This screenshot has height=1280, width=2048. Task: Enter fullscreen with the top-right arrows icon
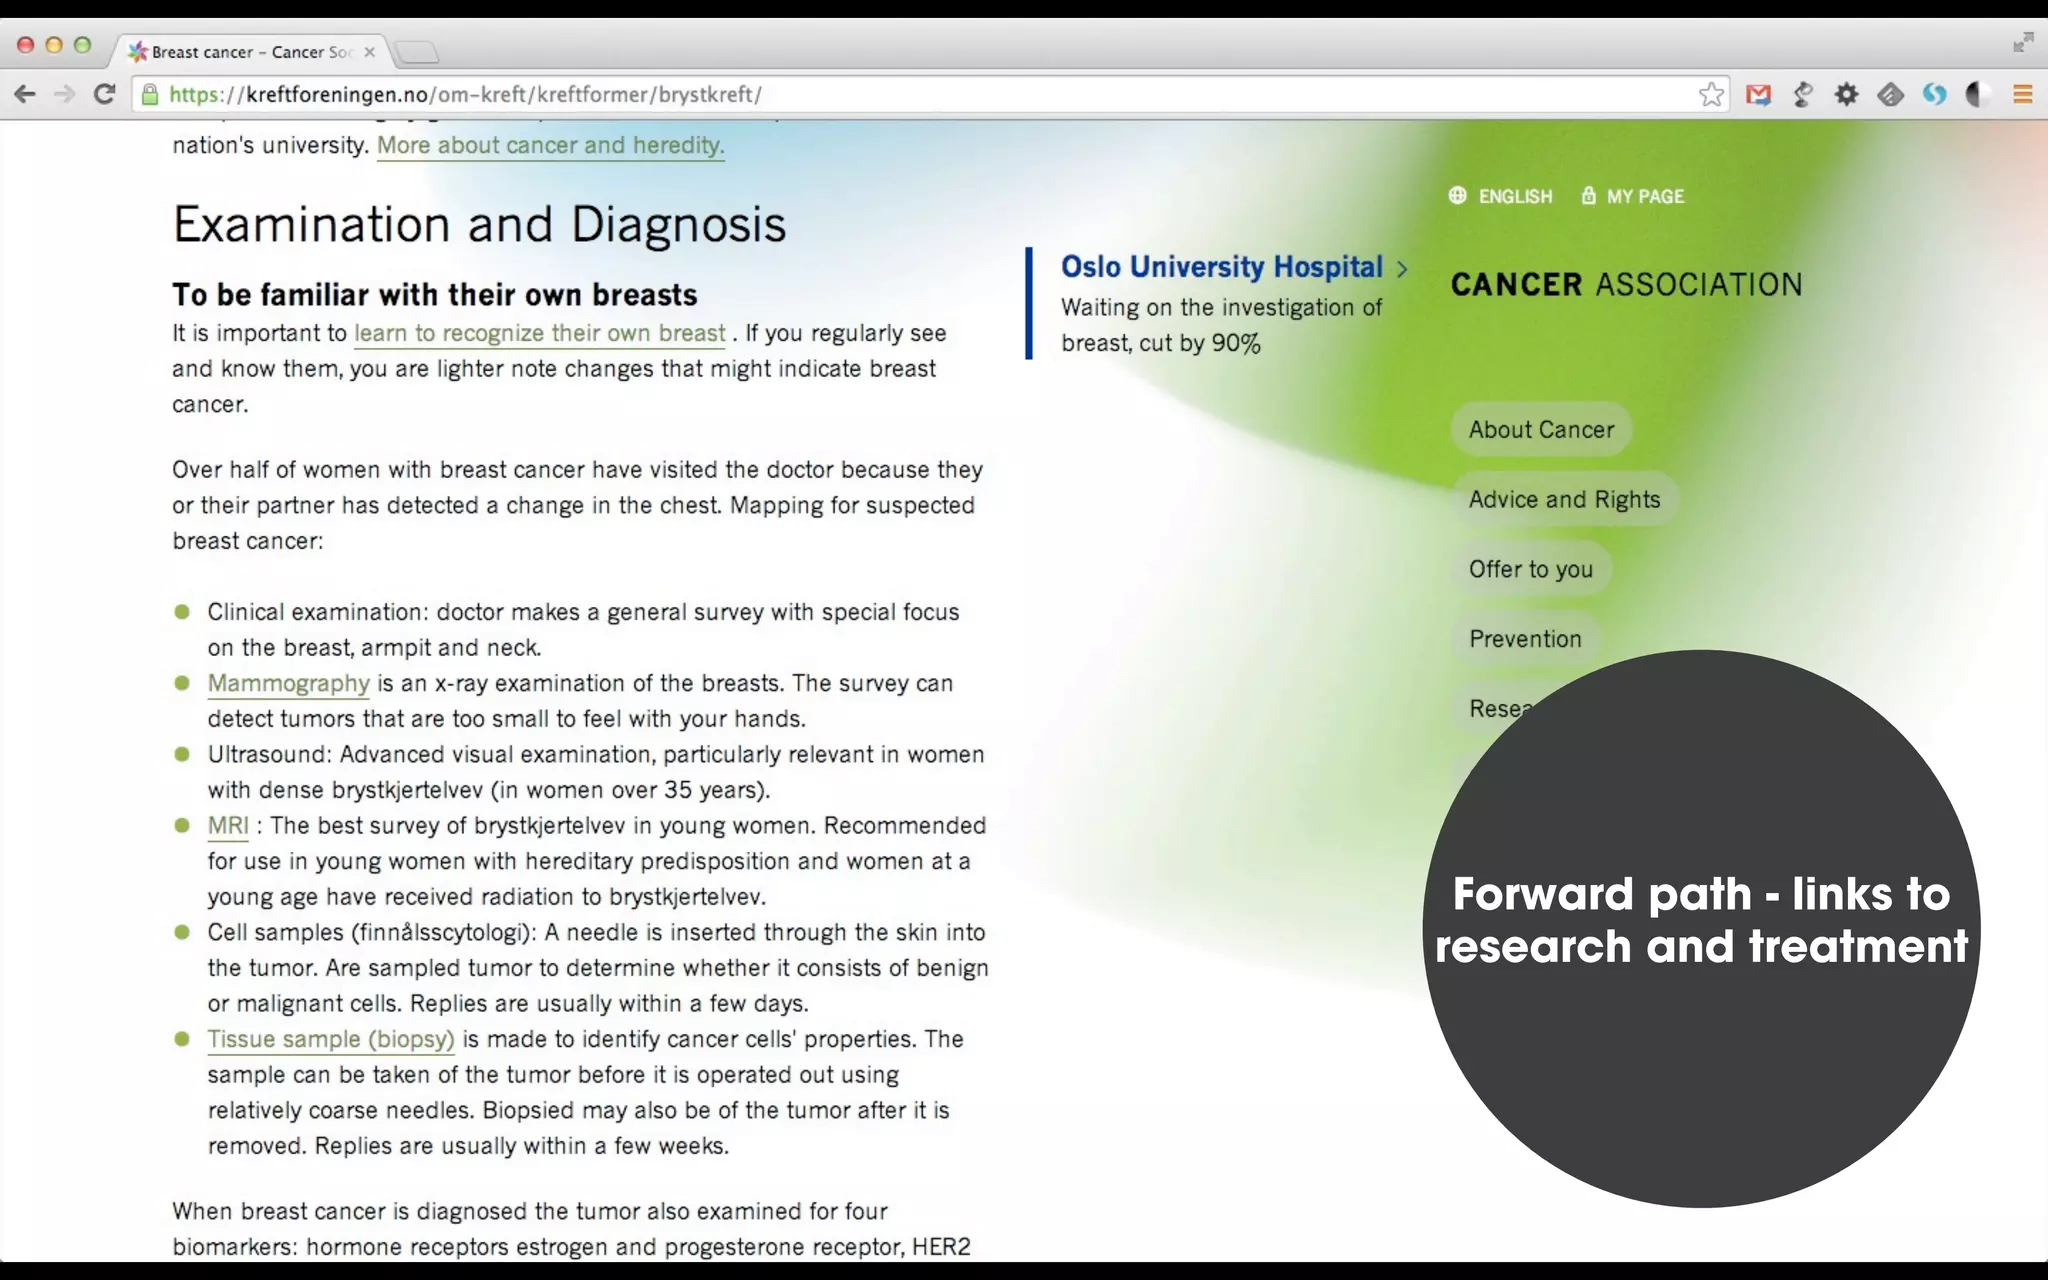tap(2023, 42)
